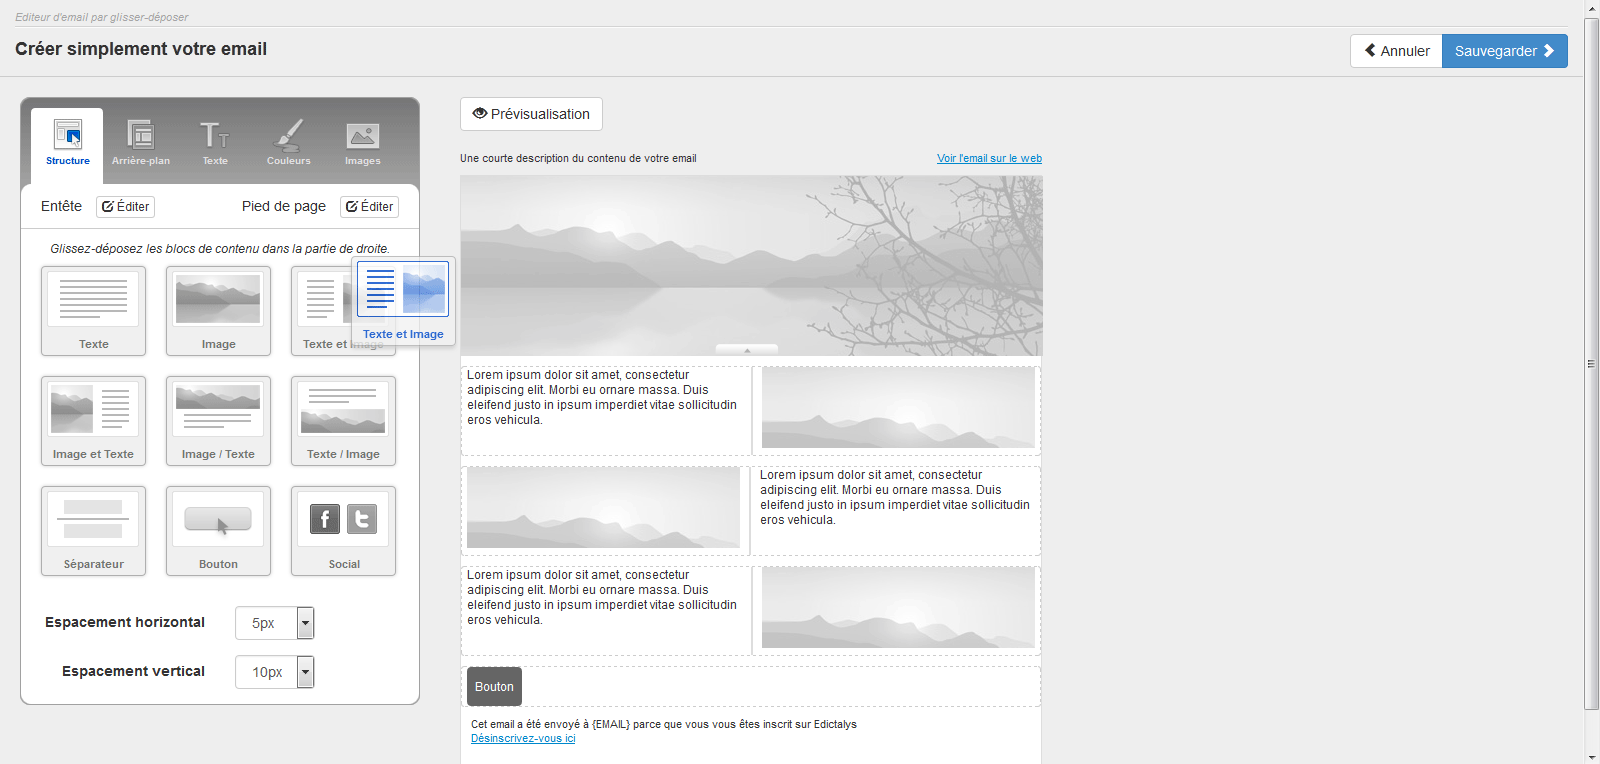Collapse the header image using arrow handle
Image resolution: width=1600 pixels, height=764 pixels.
click(747, 350)
